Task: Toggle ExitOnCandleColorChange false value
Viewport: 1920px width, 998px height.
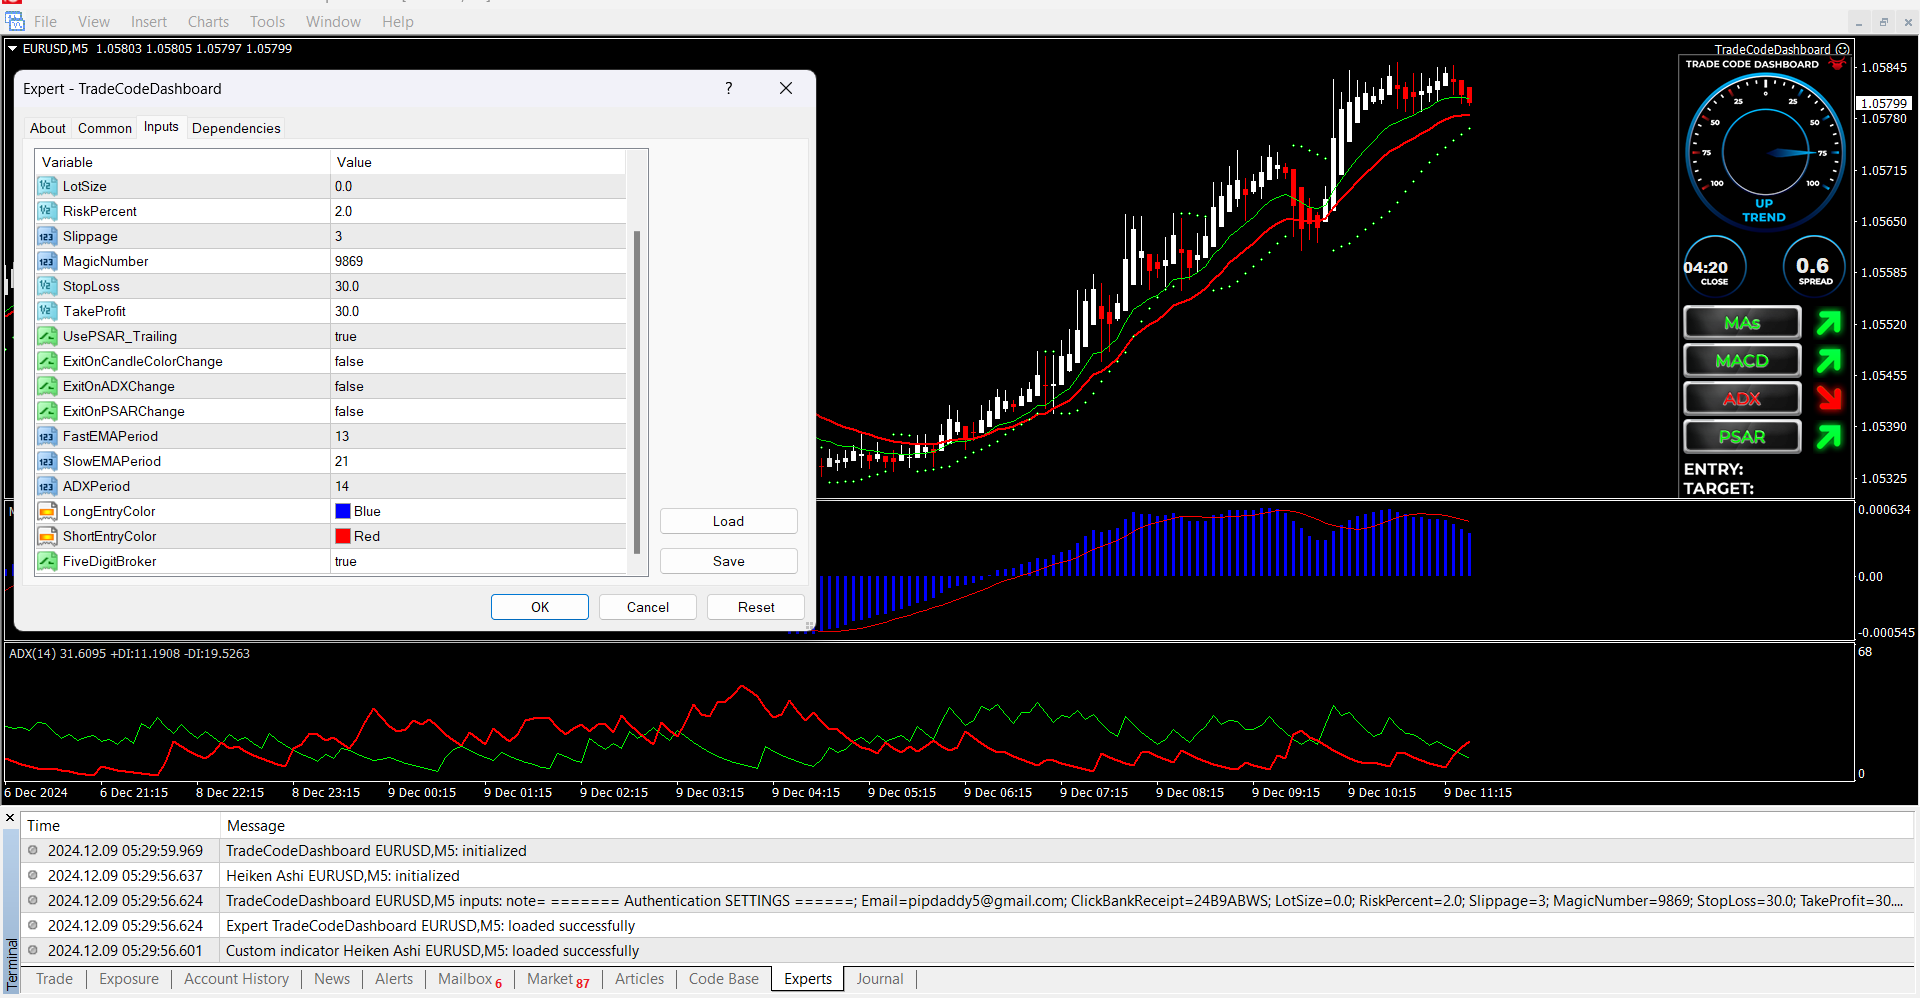Action: (478, 361)
